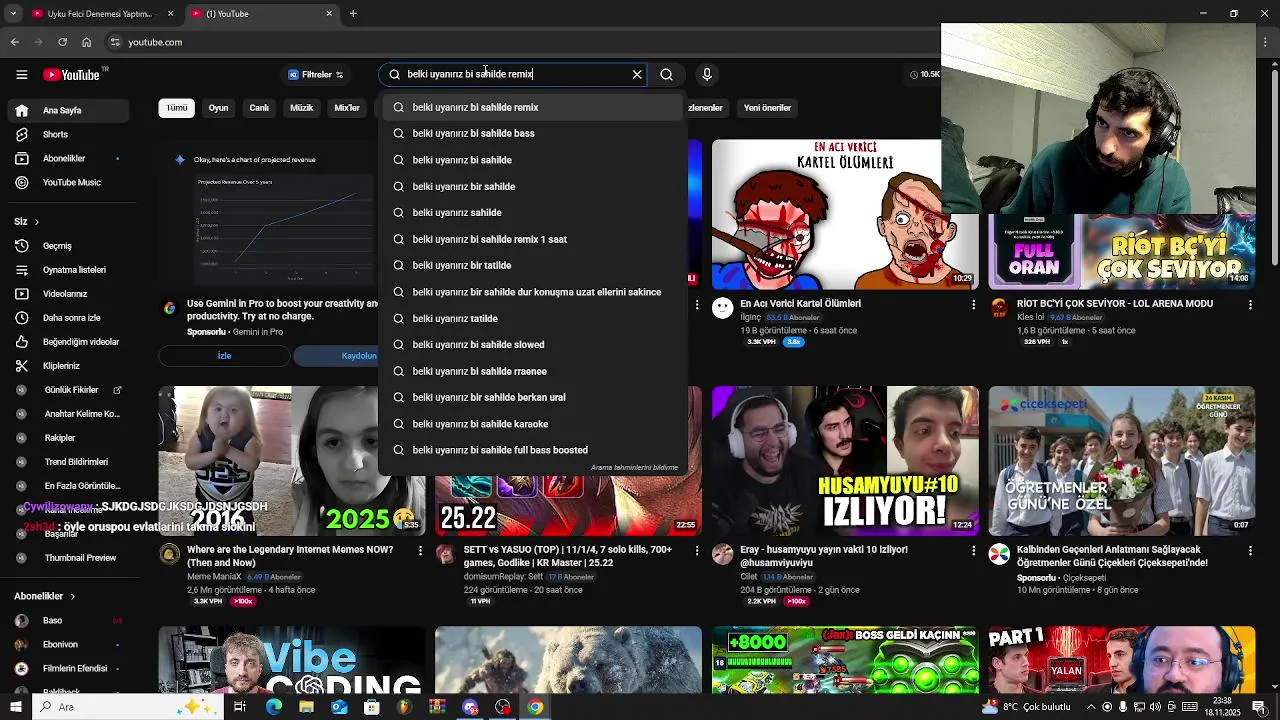Start voice search with the microphone icon
1280x720 pixels.
click(707, 74)
